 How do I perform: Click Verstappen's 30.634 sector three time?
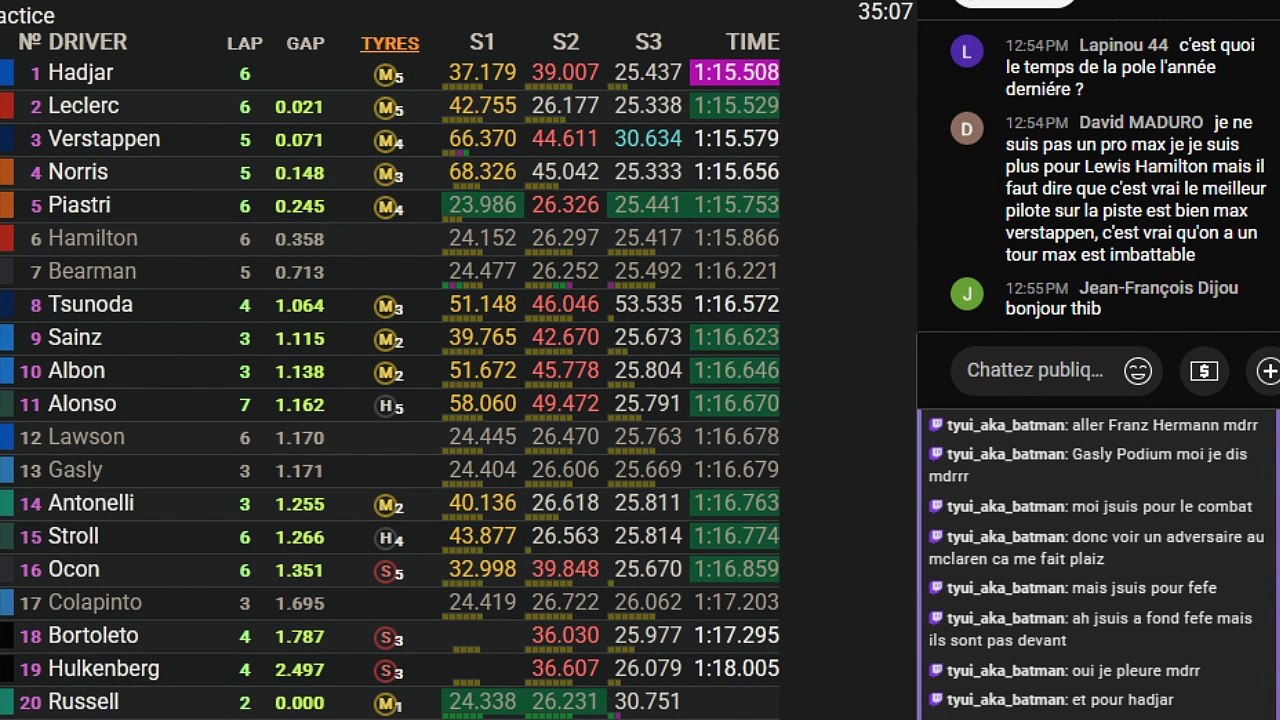click(x=648, y=138)
